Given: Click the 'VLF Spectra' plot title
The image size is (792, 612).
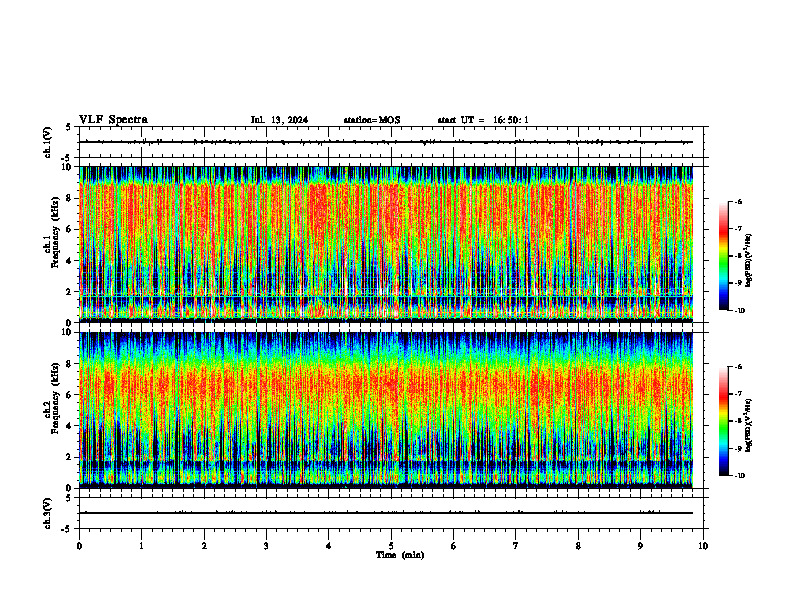Looking at the screenshot, I should click(x=113, y=120).
